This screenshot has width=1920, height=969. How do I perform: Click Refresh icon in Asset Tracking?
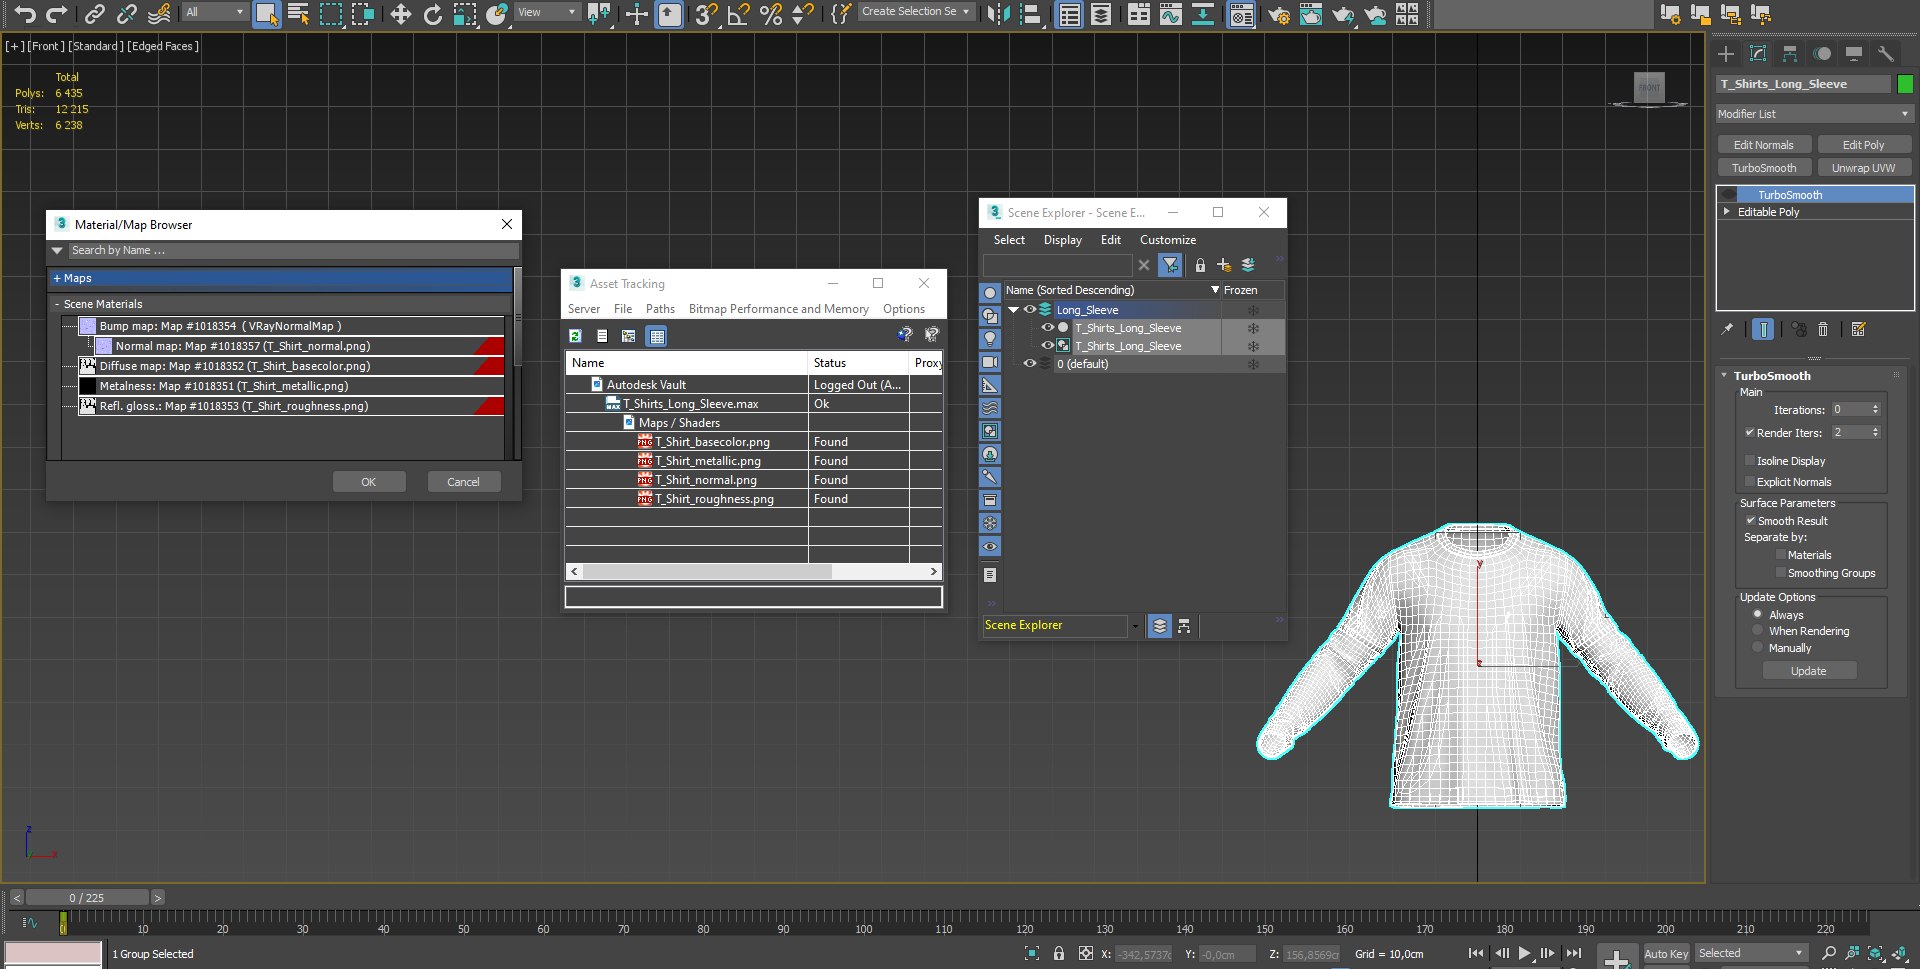pyautogui.click(x=575, y=336)
